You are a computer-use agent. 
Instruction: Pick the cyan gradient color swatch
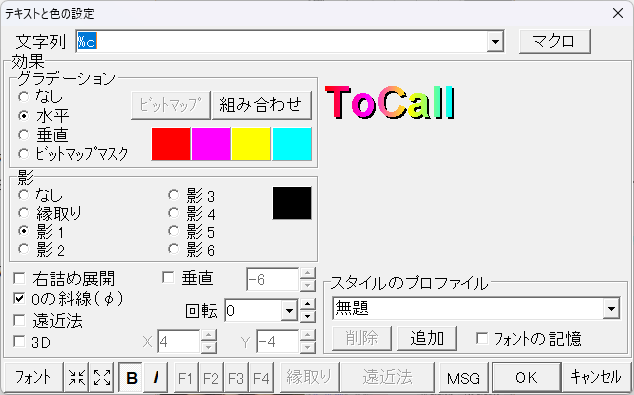tap(292, 144)
